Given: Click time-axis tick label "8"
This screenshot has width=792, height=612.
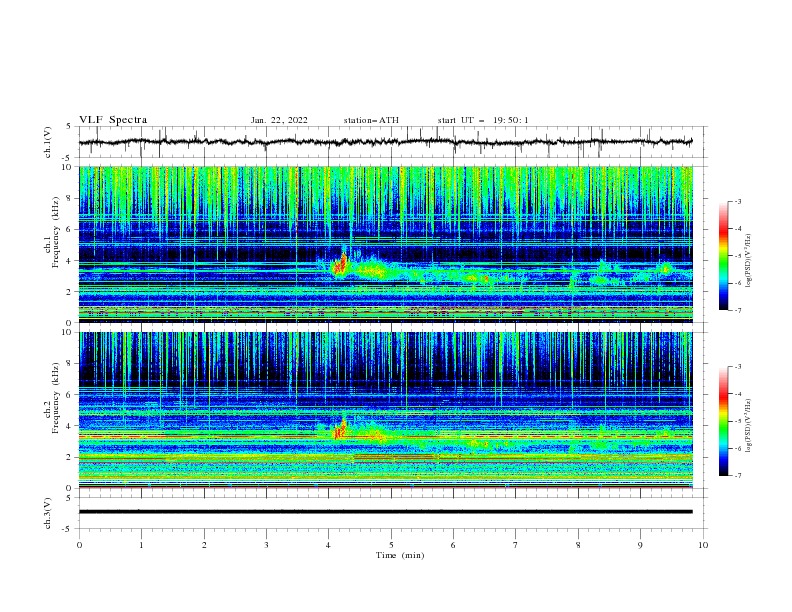Looking at the screenshot, I should (x=578, y=545).
